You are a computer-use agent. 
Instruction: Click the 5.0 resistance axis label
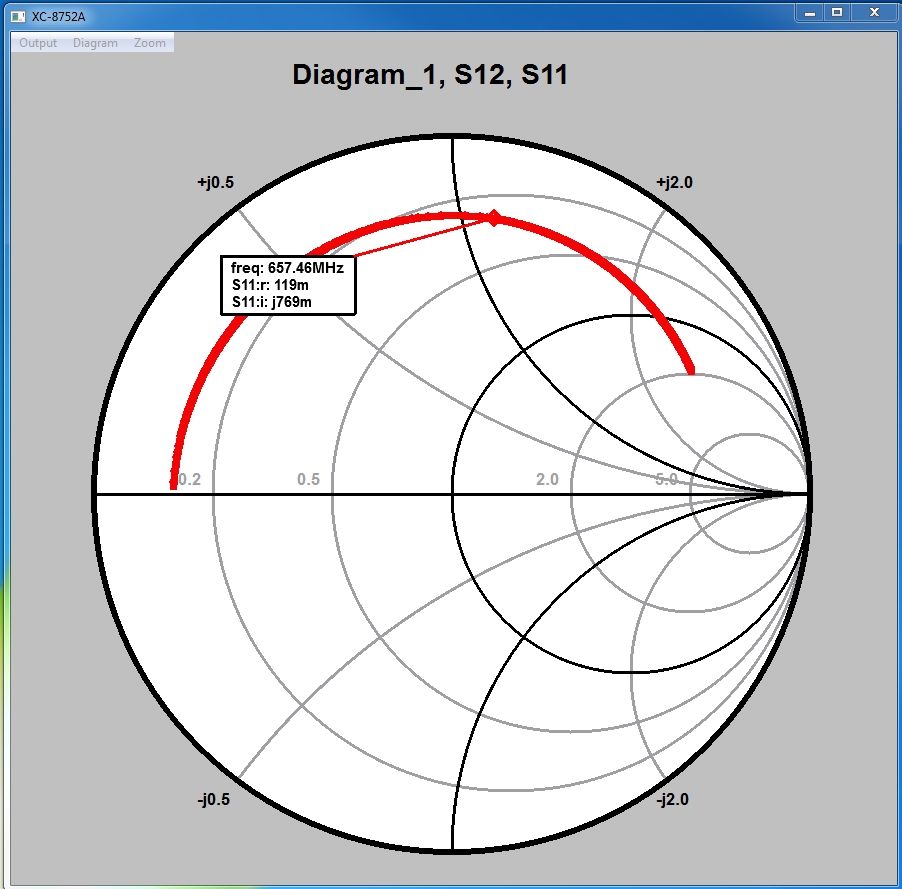coord(666,479)
